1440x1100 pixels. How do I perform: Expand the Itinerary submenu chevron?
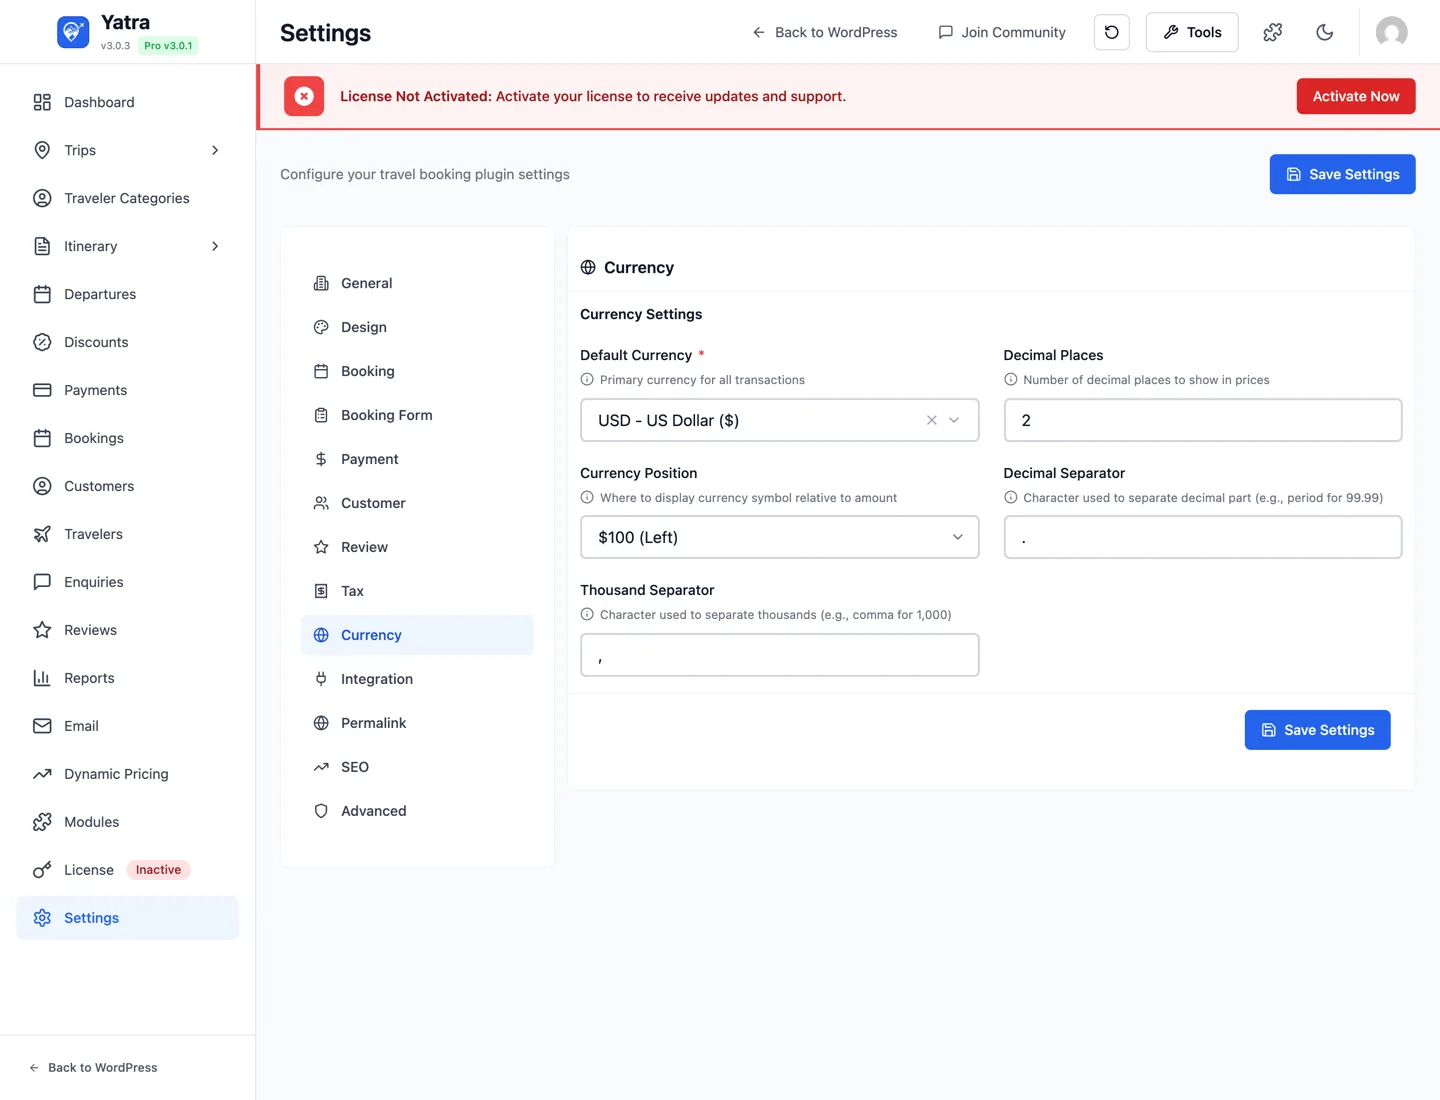[215, 246]
